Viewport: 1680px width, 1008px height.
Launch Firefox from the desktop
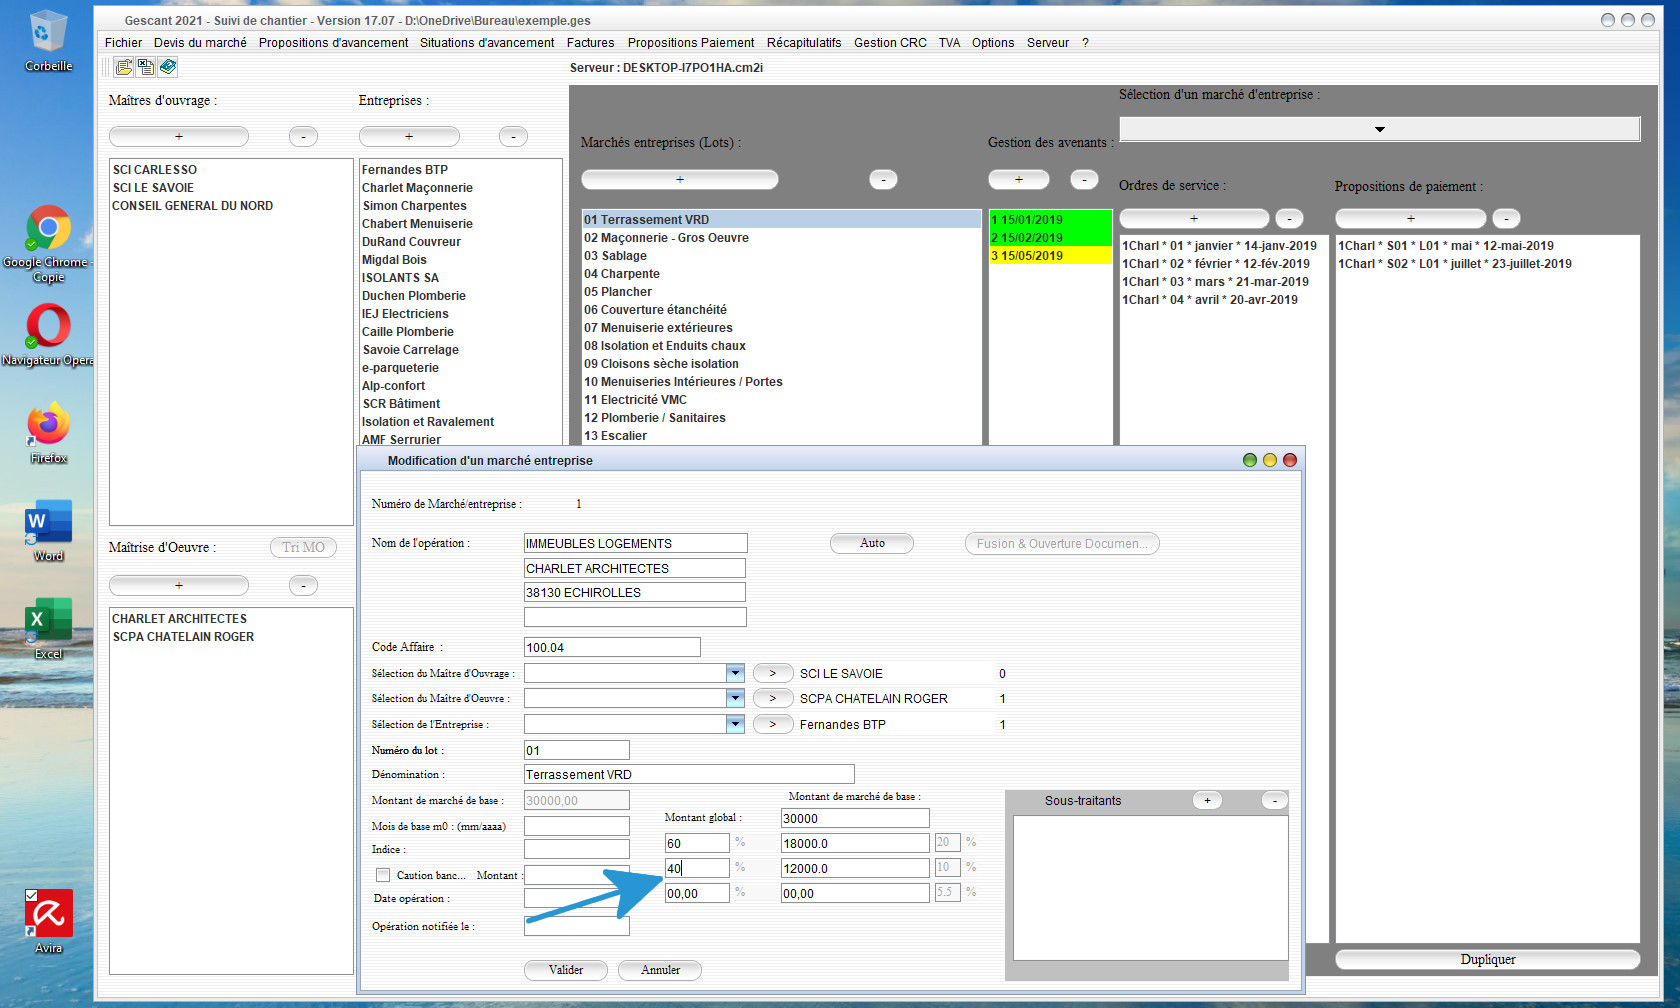(48, 433)
